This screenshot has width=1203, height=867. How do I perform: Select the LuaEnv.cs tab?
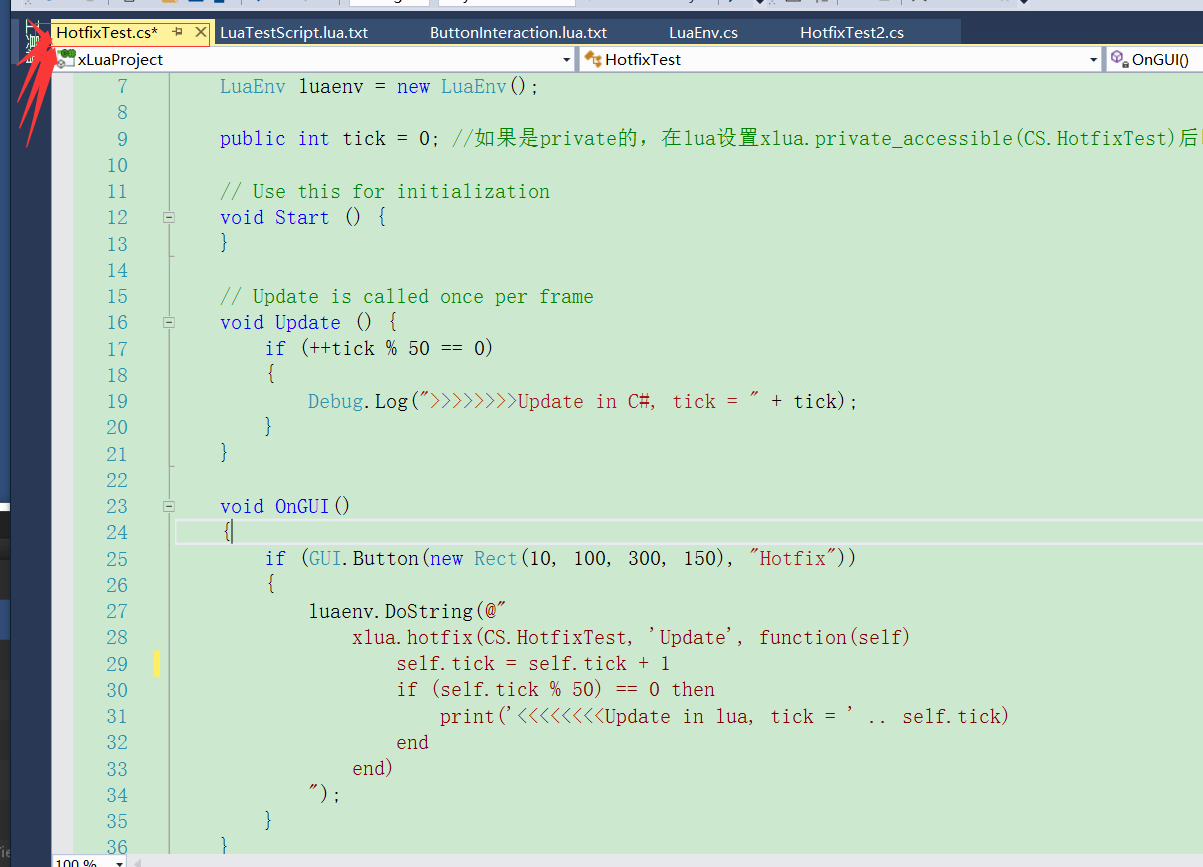pyautogui.click(x=703, y=33)
